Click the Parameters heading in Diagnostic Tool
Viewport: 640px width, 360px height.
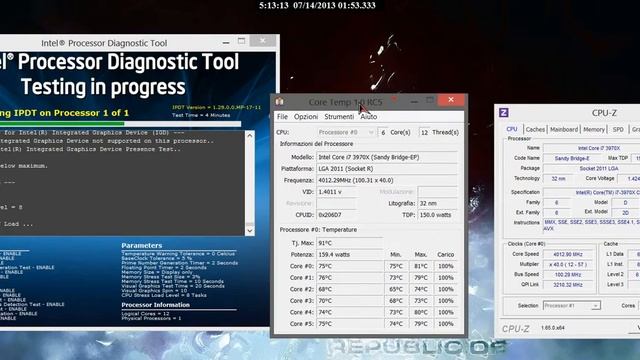pyautogui.click(x=142, y=245)
